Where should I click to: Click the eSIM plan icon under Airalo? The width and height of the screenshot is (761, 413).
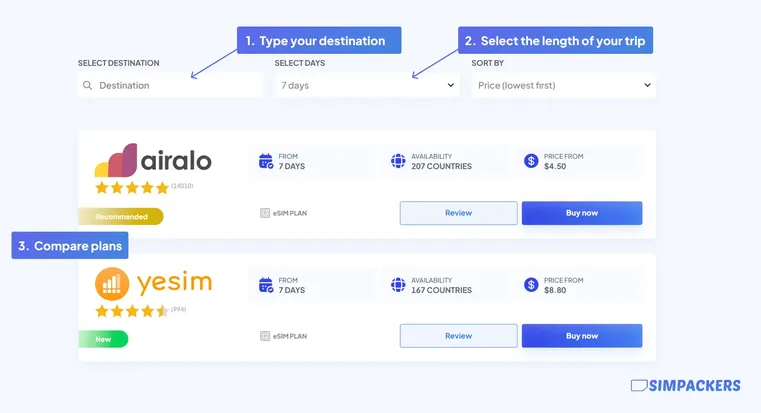(265, 213)
